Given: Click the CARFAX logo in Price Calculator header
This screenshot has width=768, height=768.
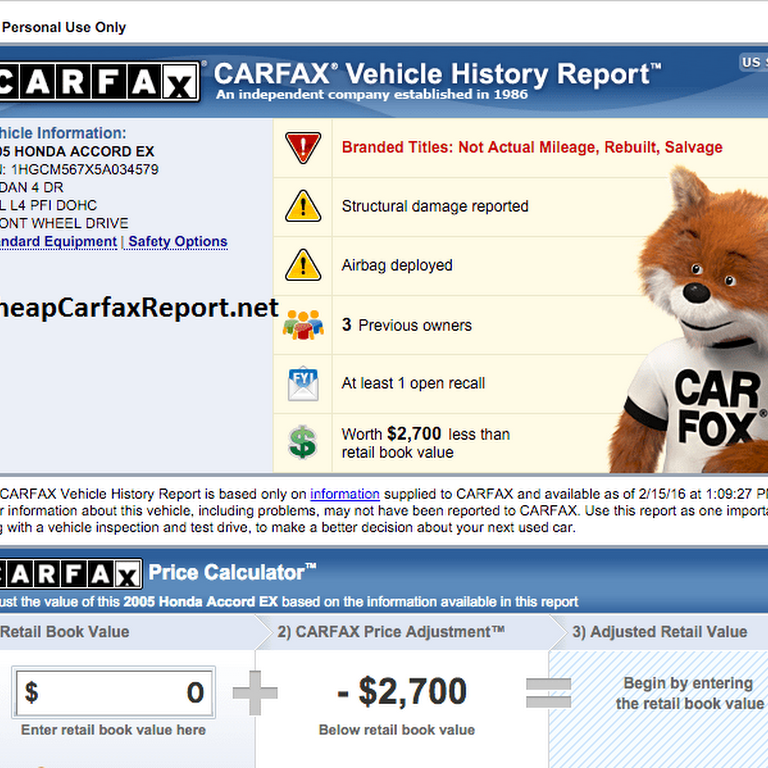Looking at the screenshot, I should point(71,573).
